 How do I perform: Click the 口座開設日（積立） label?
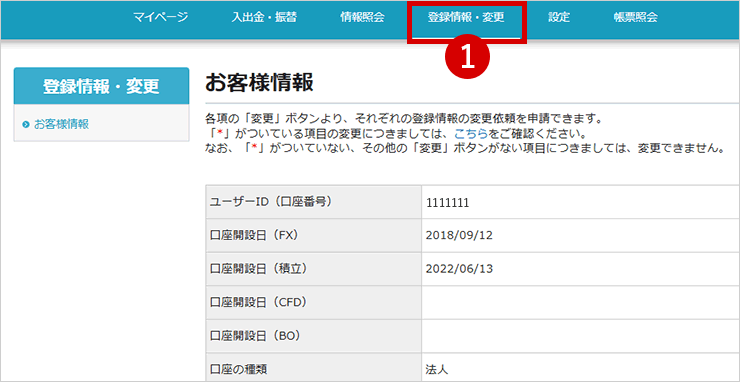pos(259,269)
